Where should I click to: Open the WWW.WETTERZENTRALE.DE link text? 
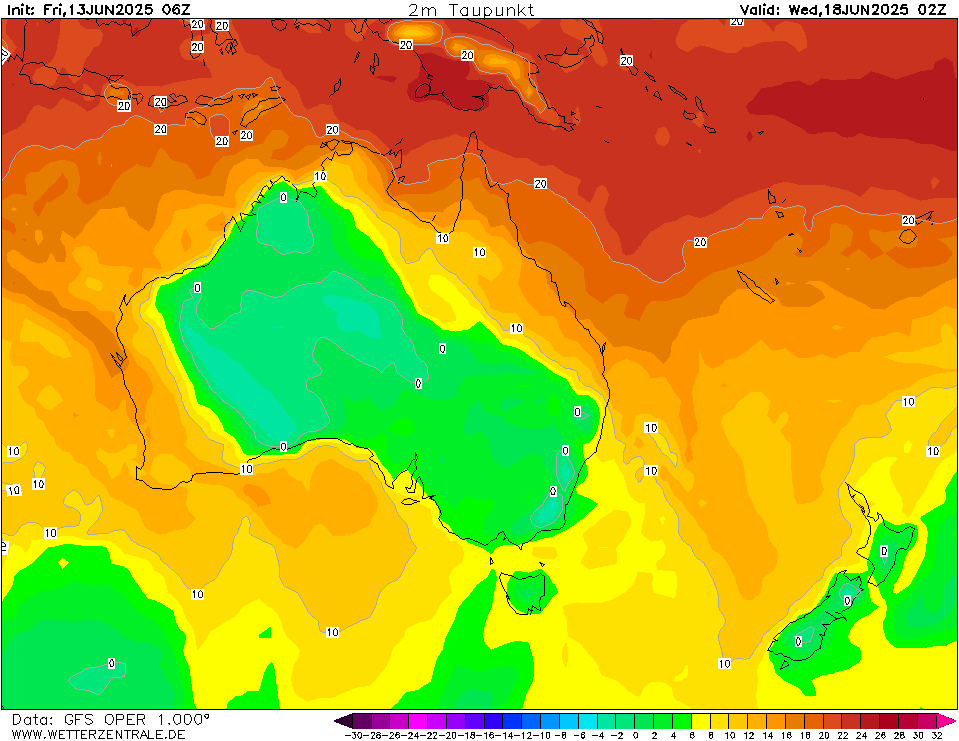point(98,734)
